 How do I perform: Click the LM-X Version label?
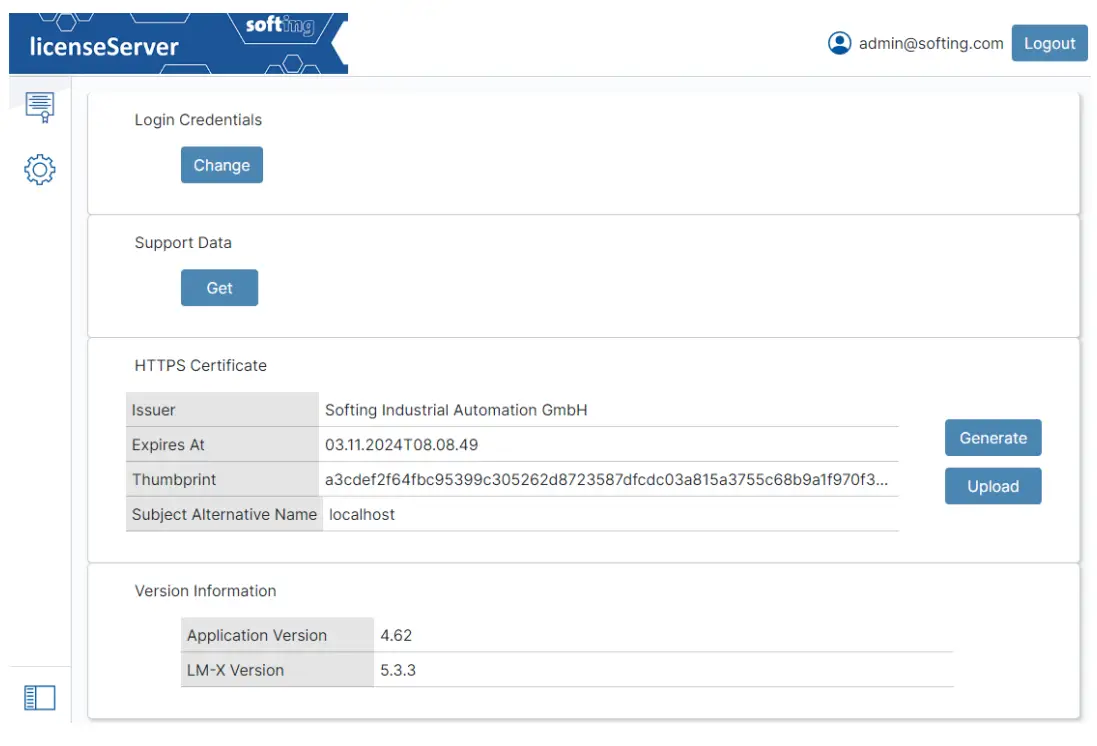(277, 670)
